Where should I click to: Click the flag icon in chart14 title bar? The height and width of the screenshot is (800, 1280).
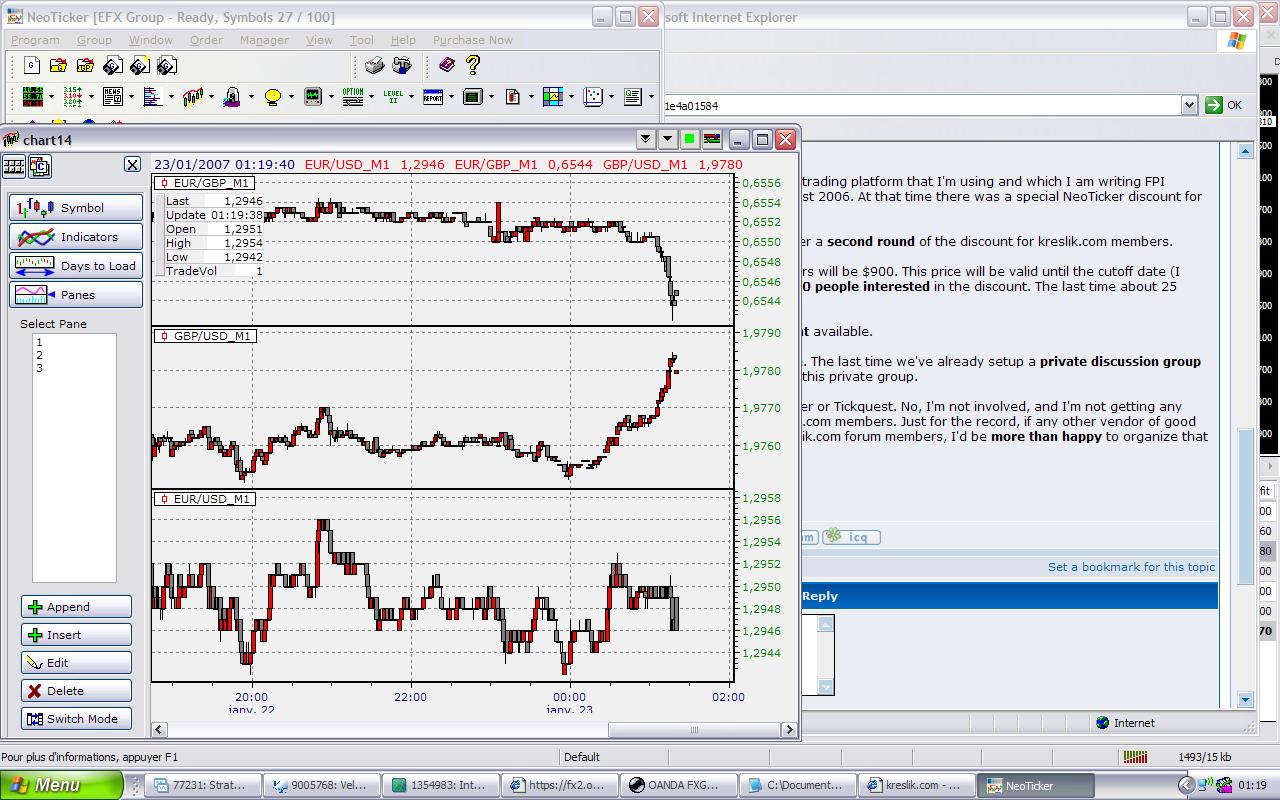(x=712, y=139)
